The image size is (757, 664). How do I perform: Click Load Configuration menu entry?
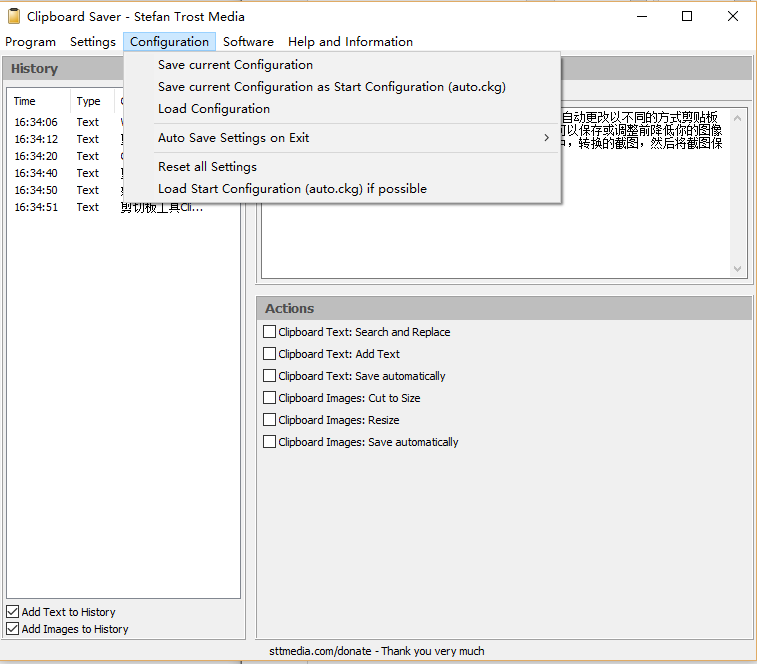[214, 109]
